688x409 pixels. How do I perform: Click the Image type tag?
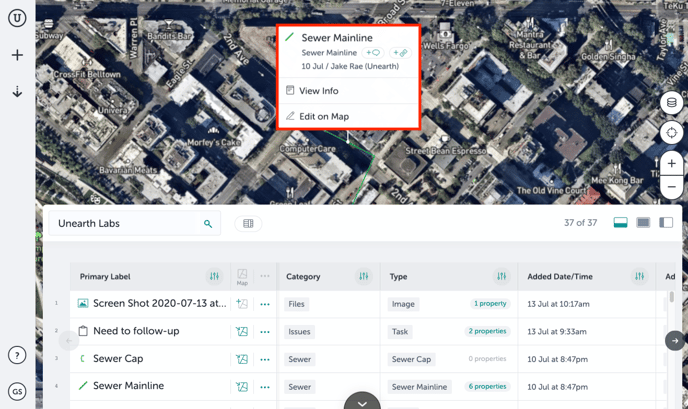pyautogui.click(x=403, y=304)
